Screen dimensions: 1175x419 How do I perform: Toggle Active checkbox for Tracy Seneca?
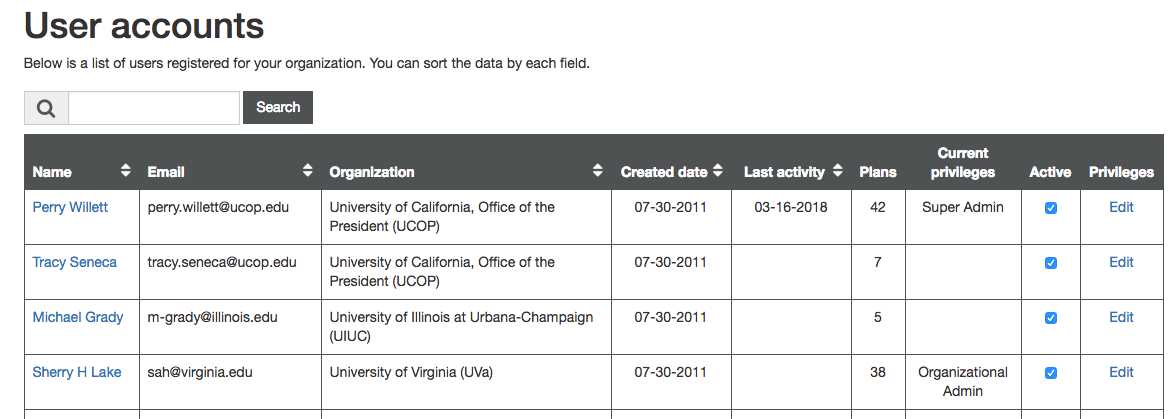pos(1050,263)
